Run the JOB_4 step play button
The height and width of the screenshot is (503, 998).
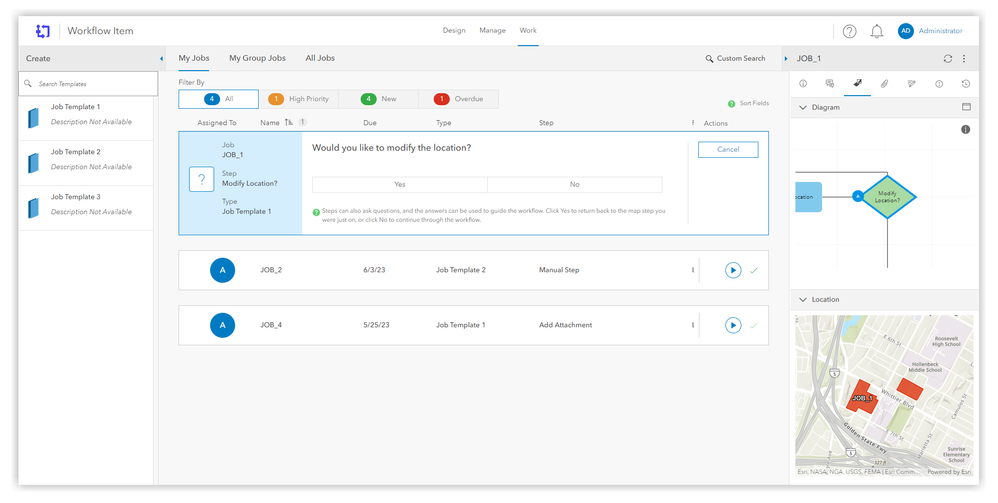pyautogui.click(x=733, y=325)
